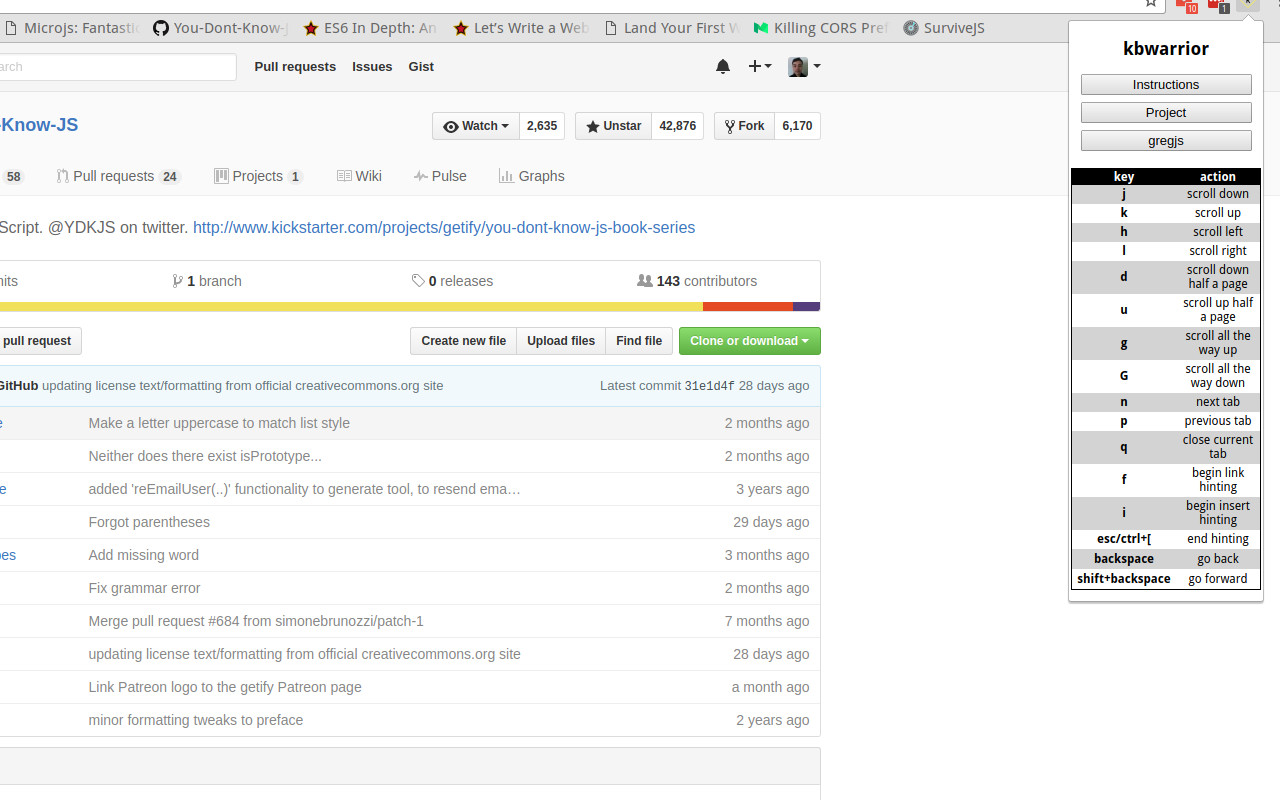
Task: Open commit 'Forgot parentheses'
Action: 149,522
